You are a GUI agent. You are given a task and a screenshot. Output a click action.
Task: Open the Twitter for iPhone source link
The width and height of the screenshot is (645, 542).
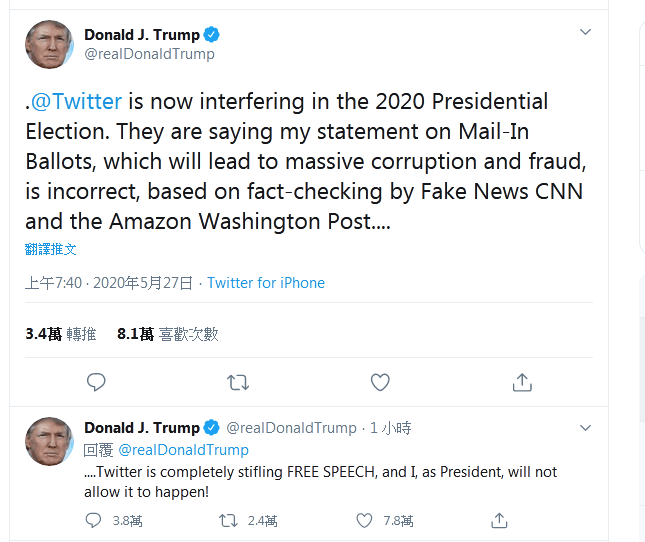[x=266, y=283]
